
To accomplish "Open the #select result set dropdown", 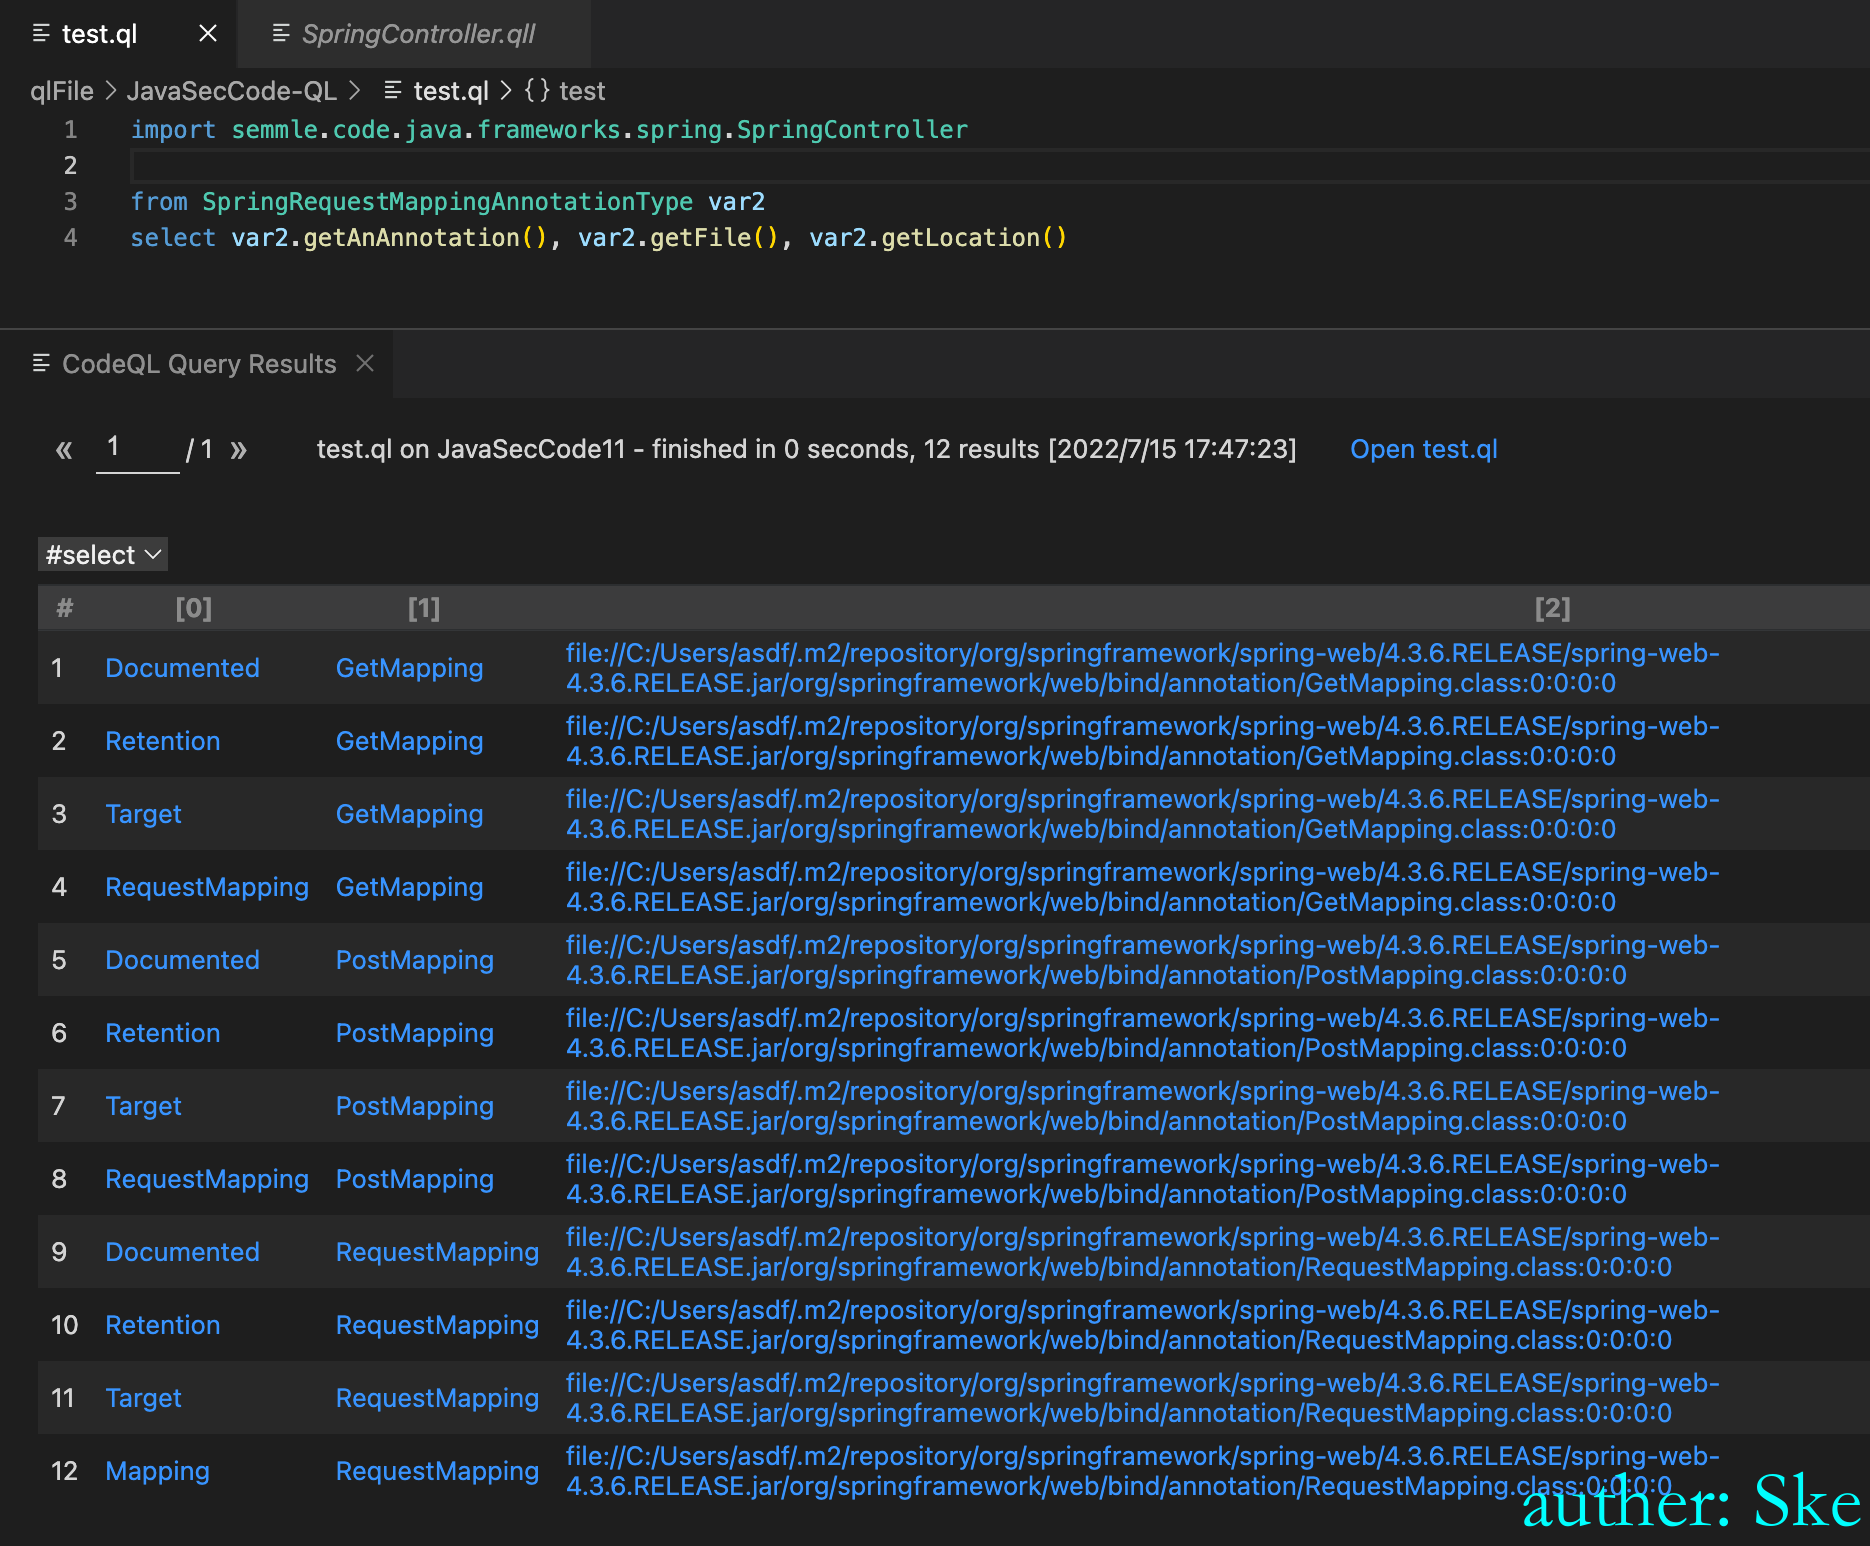I will tap(103, 554).
